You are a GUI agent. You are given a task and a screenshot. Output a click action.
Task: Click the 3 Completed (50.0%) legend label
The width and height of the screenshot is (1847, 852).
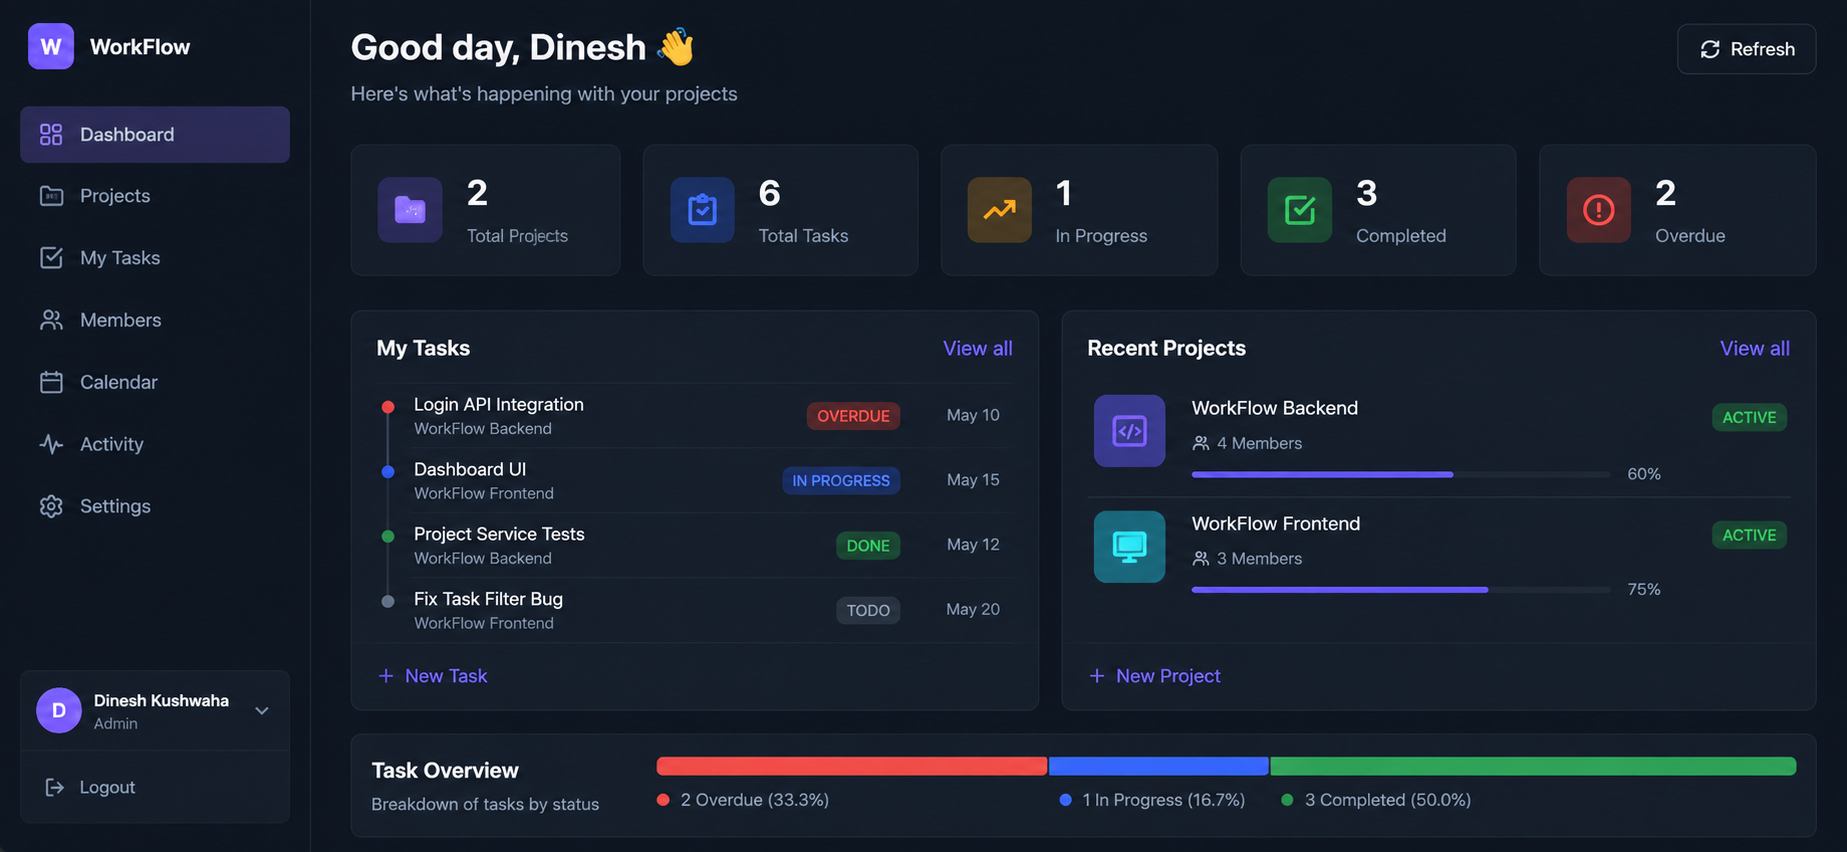click(1388, 800)
